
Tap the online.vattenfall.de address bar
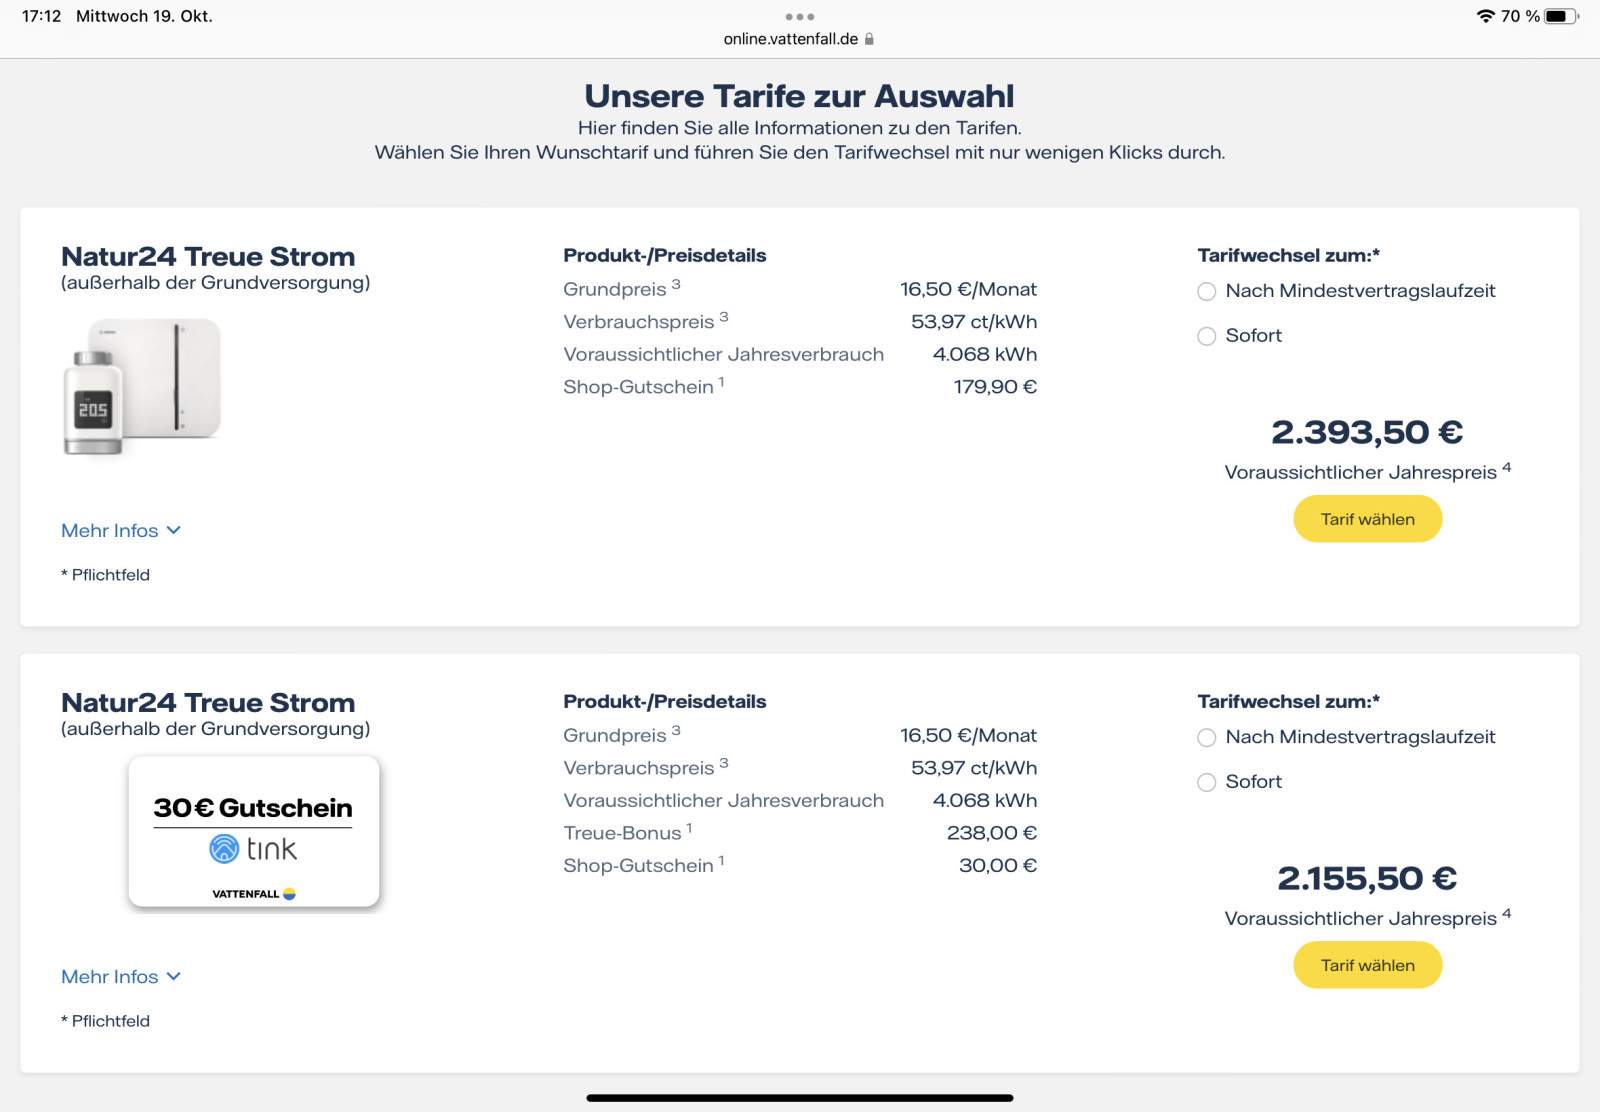[791, 39]
